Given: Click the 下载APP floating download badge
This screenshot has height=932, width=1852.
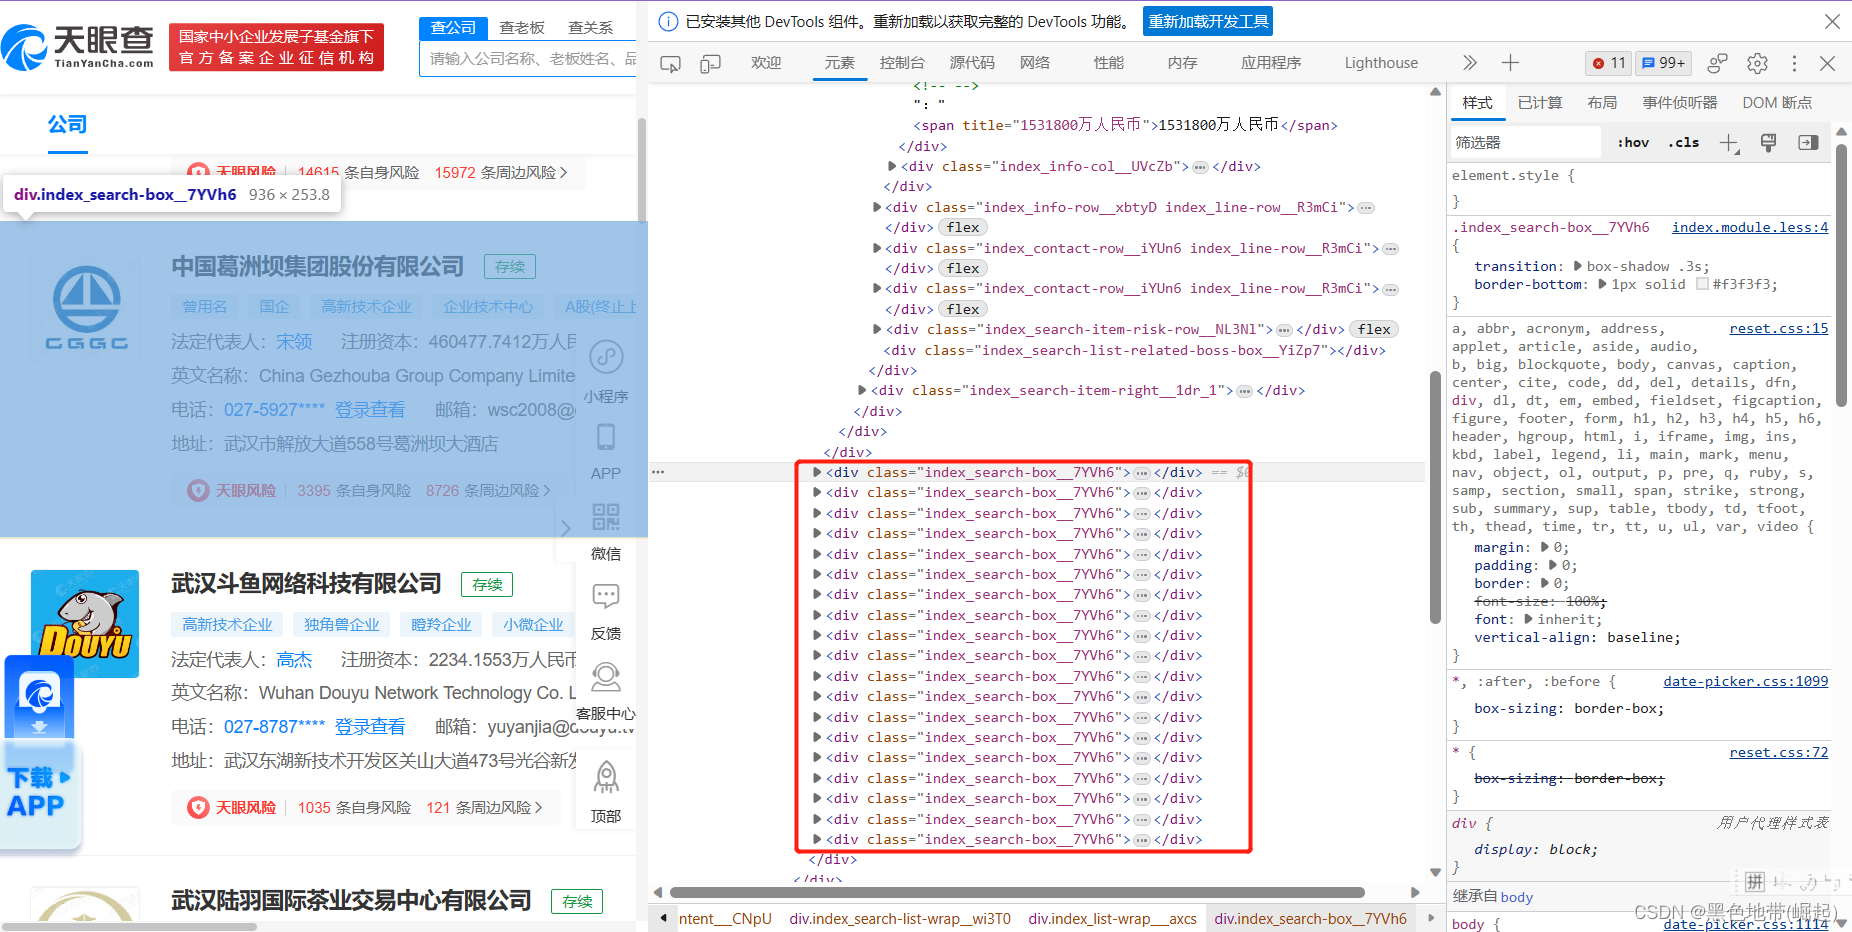Looking at the screenshot, I should pos(39,753).
